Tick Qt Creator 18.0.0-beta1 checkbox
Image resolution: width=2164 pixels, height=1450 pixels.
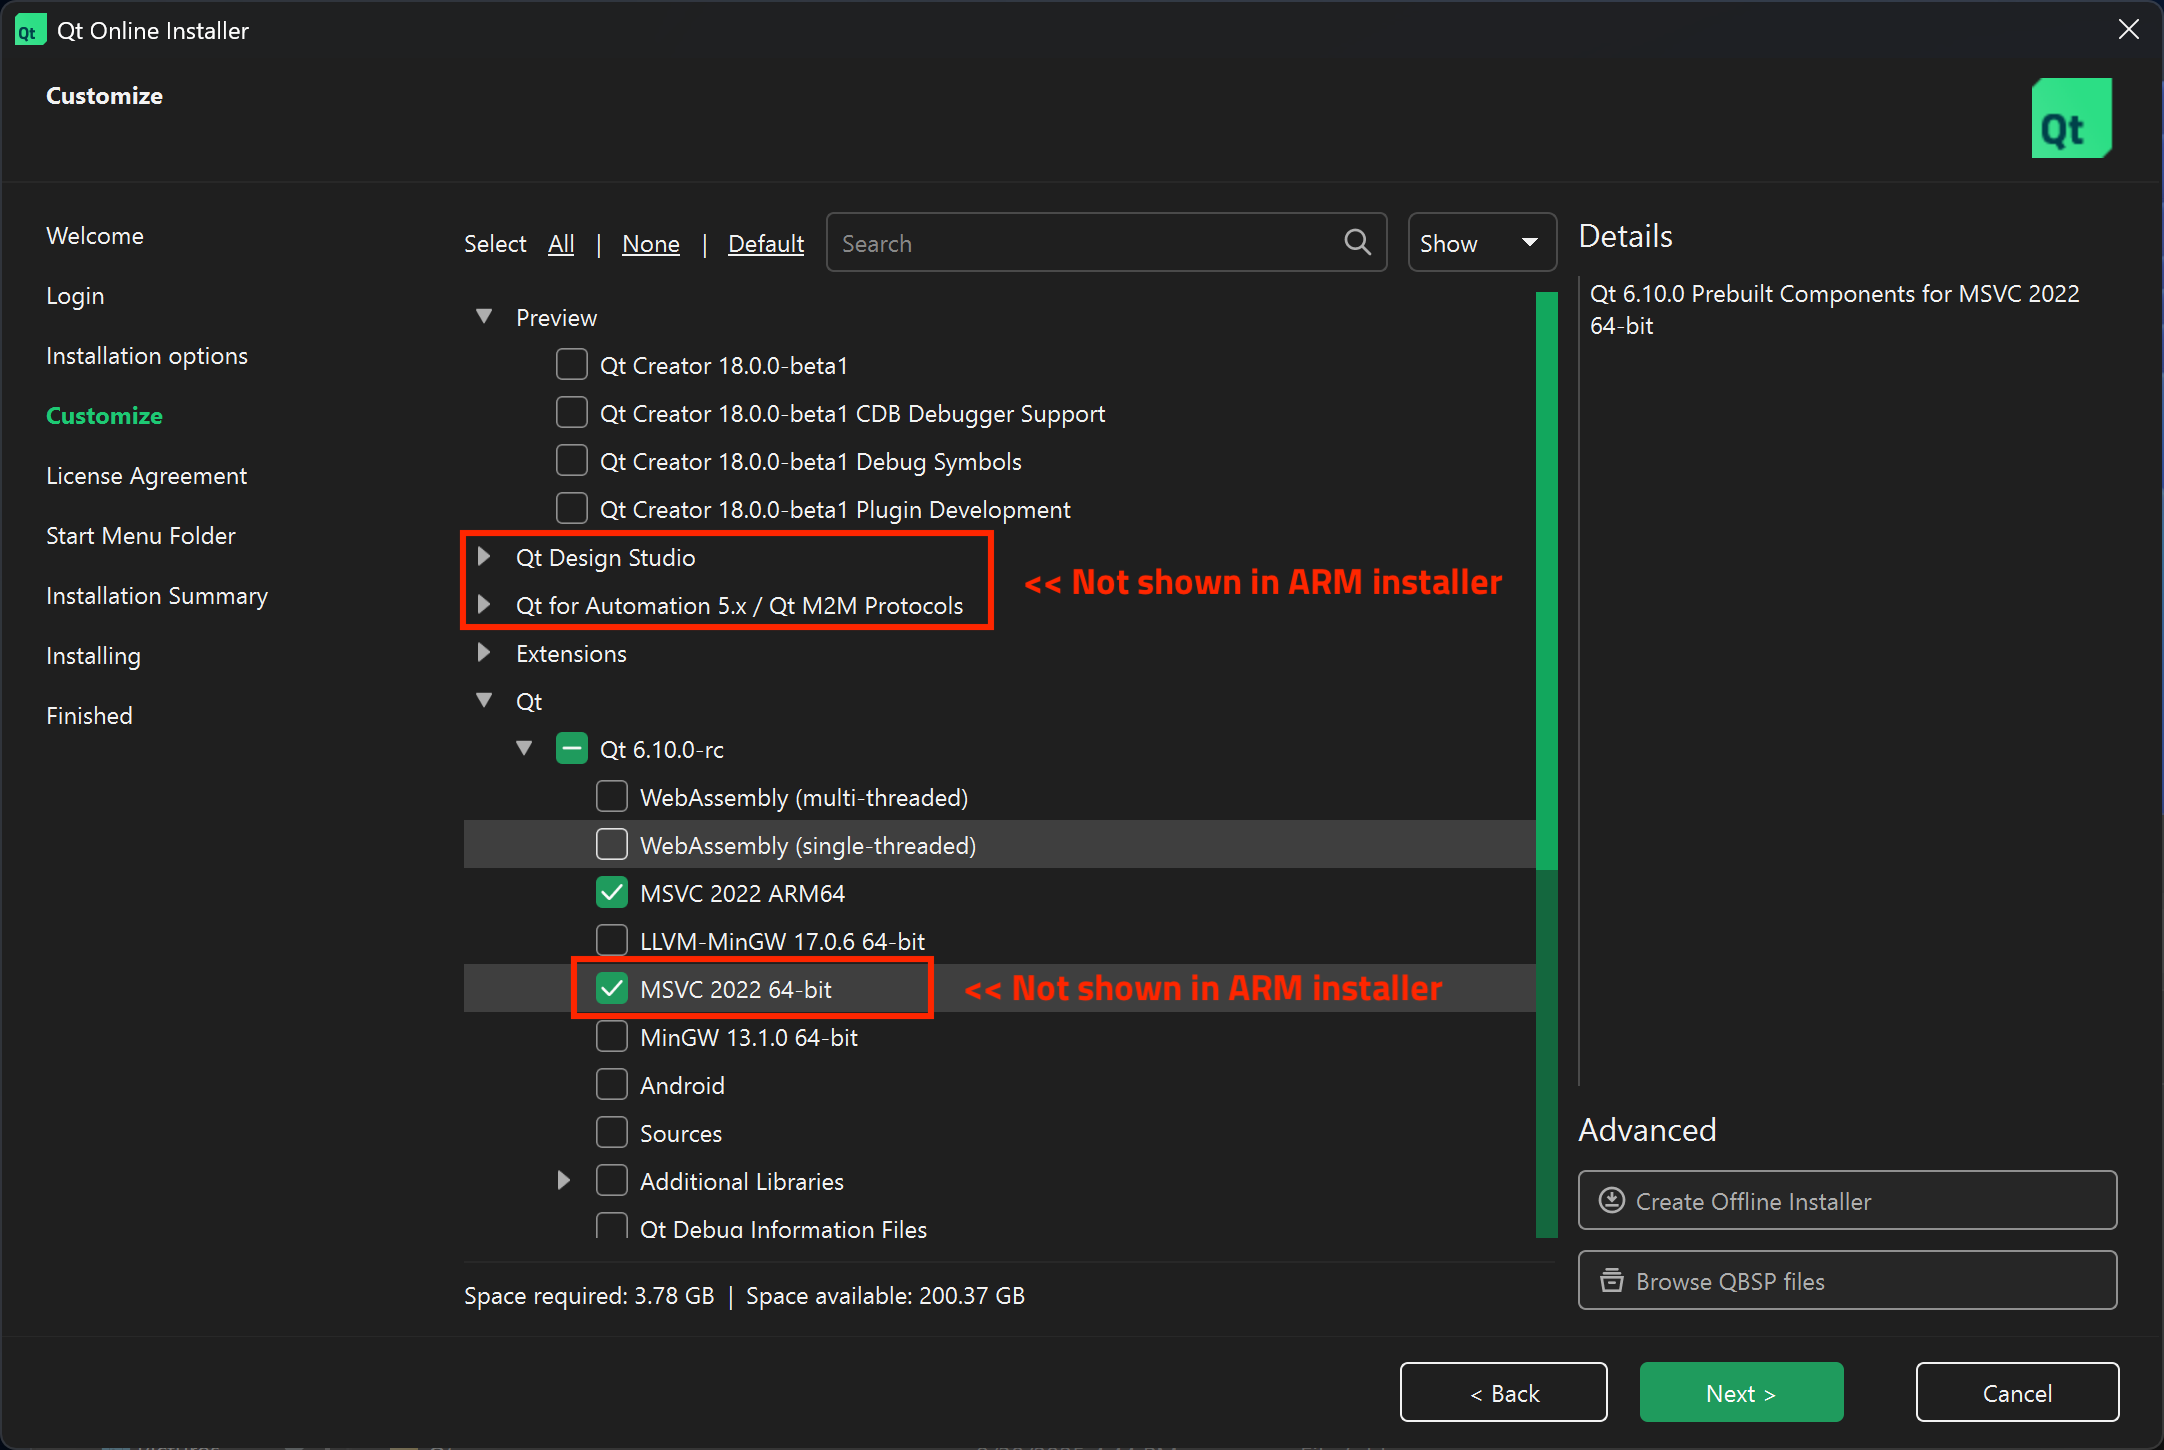point(572,364)
